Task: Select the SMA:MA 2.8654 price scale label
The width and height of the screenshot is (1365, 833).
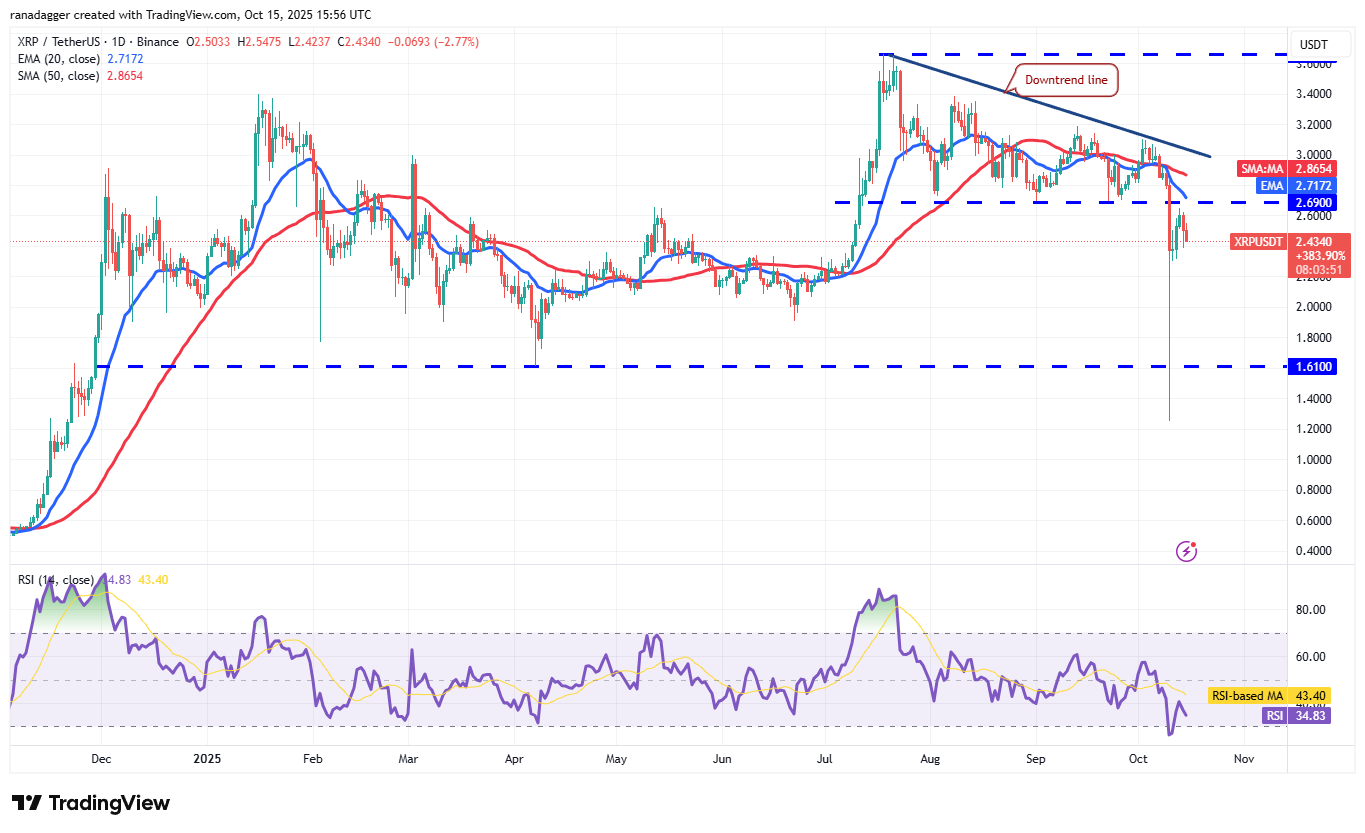Action: pyautogui.click(x=1285, y=169)
